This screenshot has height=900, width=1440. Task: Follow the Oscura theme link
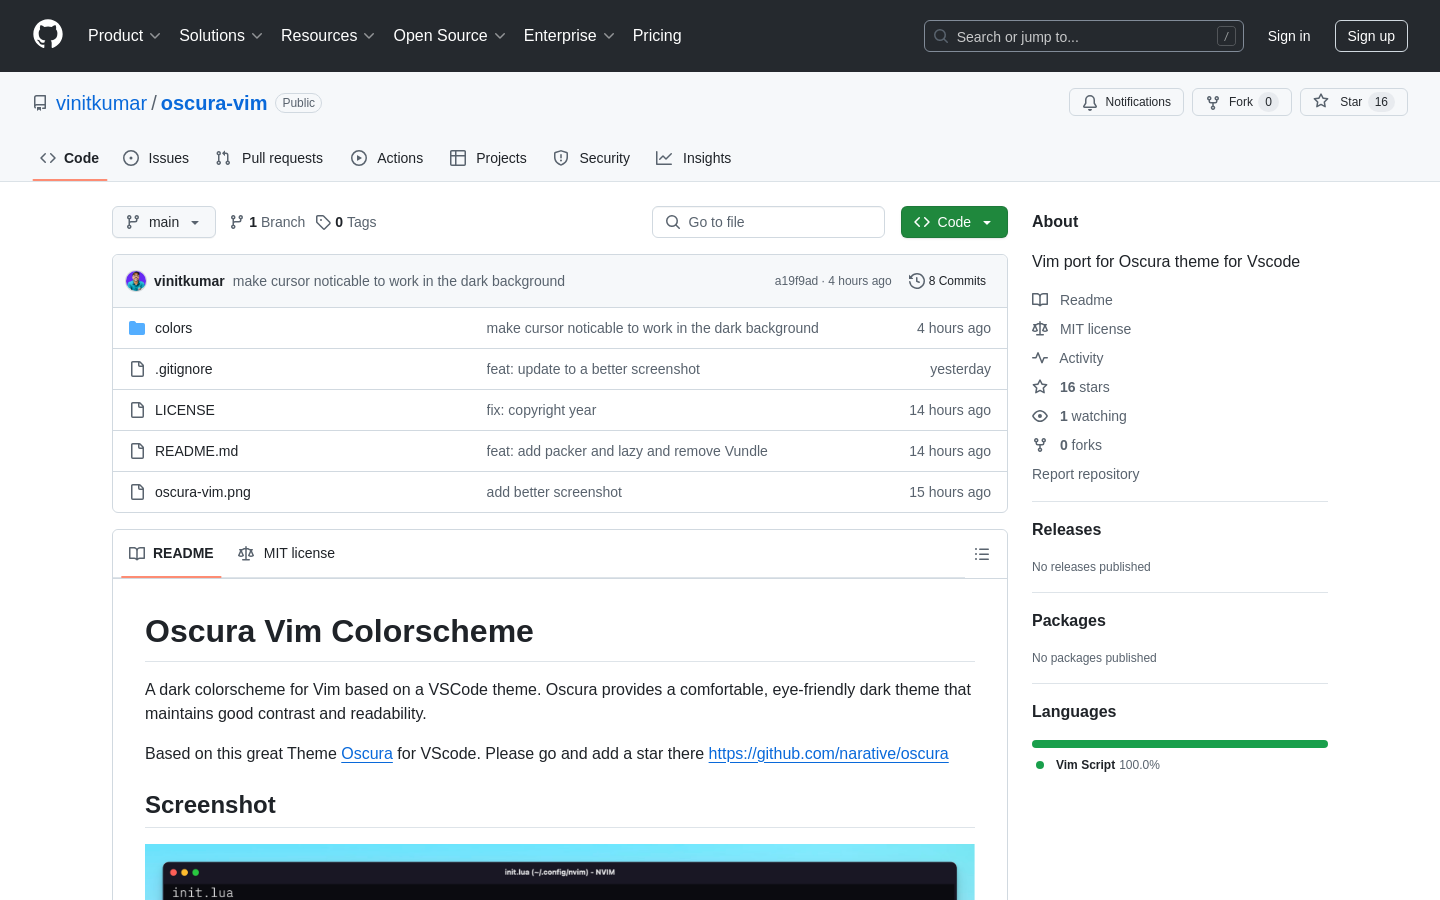[367, 753]
